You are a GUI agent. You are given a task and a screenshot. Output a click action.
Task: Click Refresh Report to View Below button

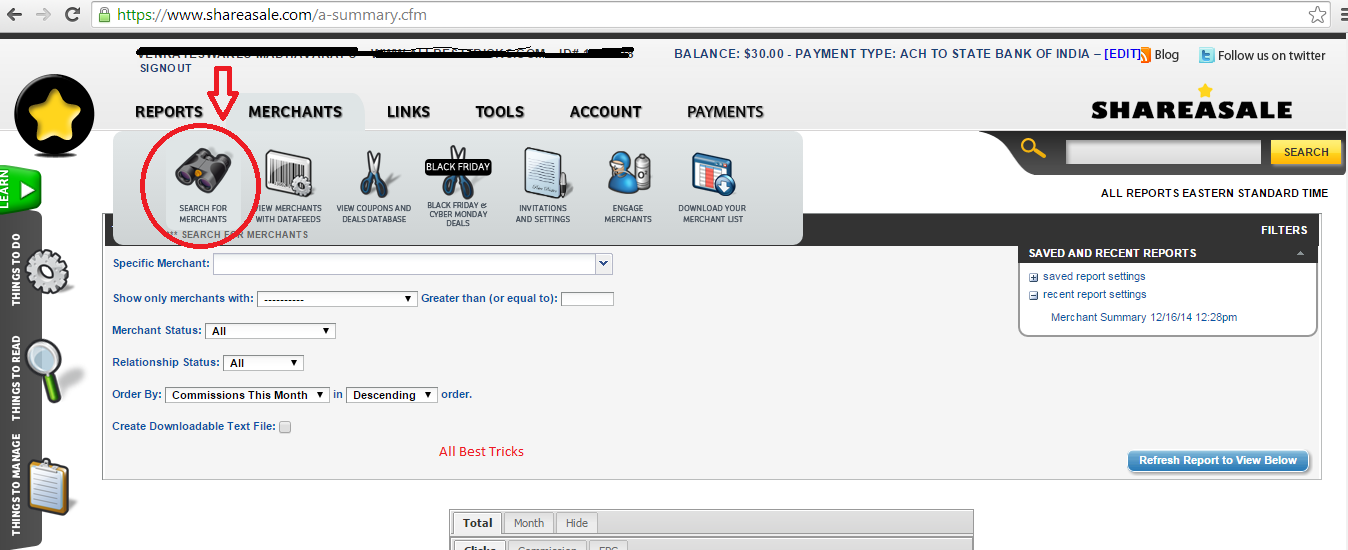tap(1218, 460)
